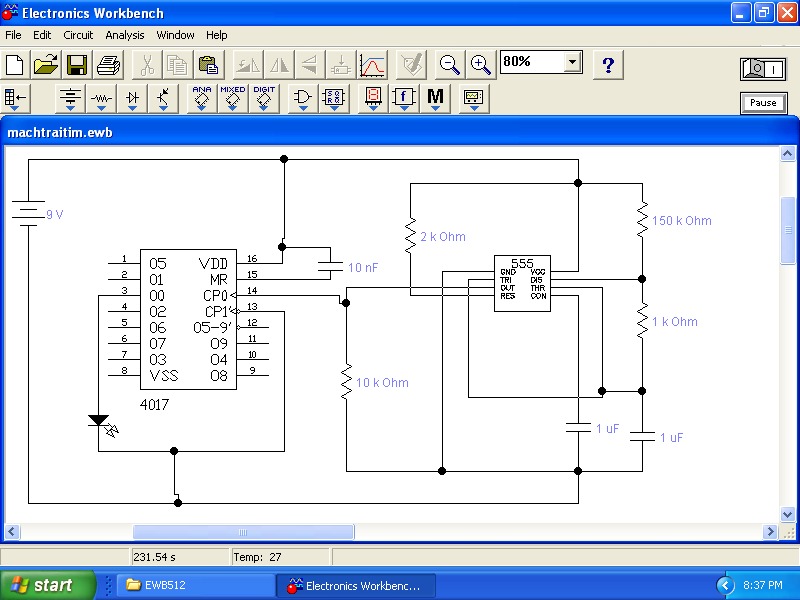Open the Sources parts bin

tap(70, 98)
